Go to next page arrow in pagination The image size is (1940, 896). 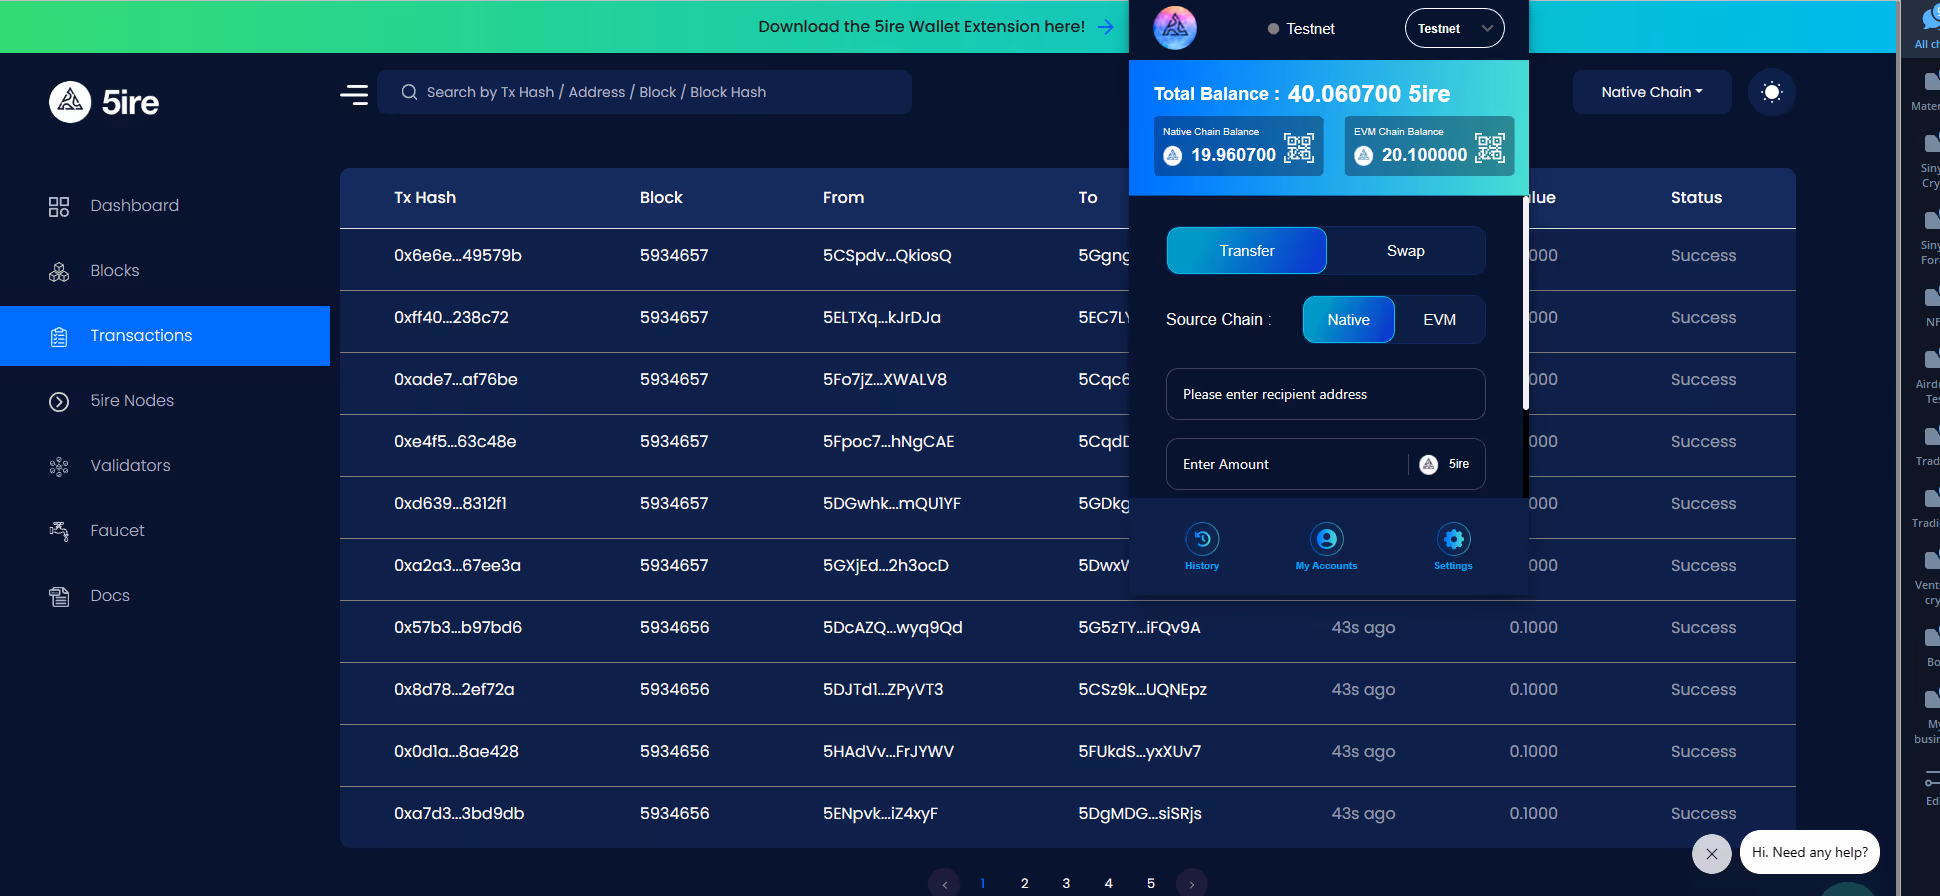coord(1191,884)
